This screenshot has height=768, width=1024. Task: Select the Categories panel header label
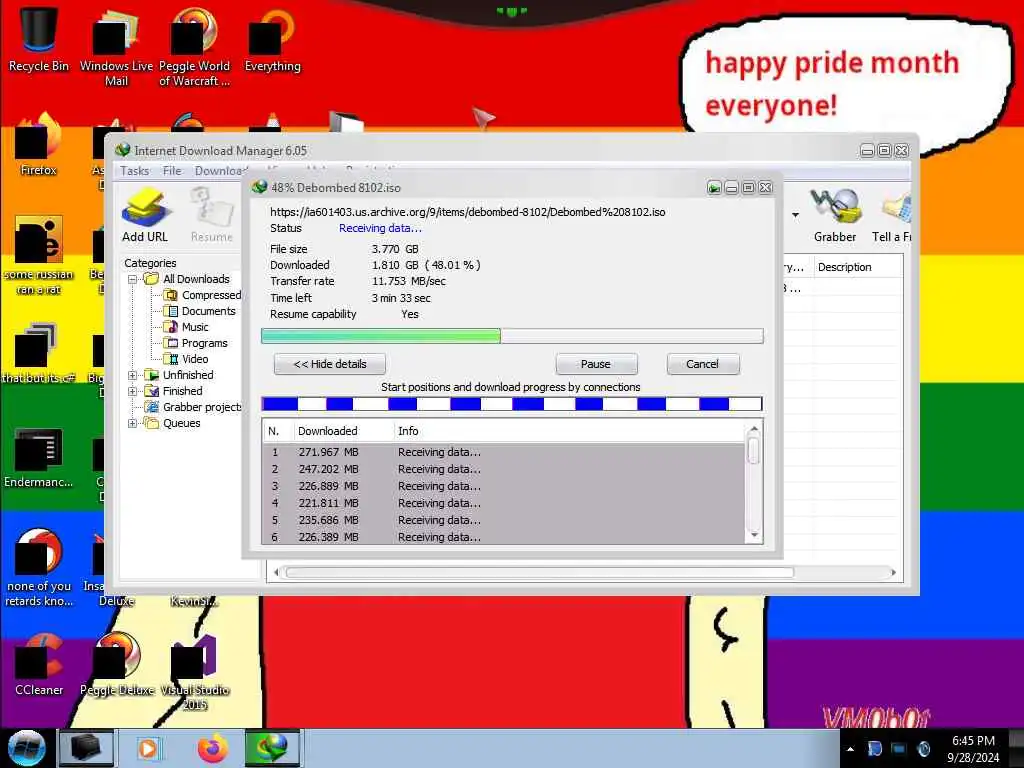point(150,263)
